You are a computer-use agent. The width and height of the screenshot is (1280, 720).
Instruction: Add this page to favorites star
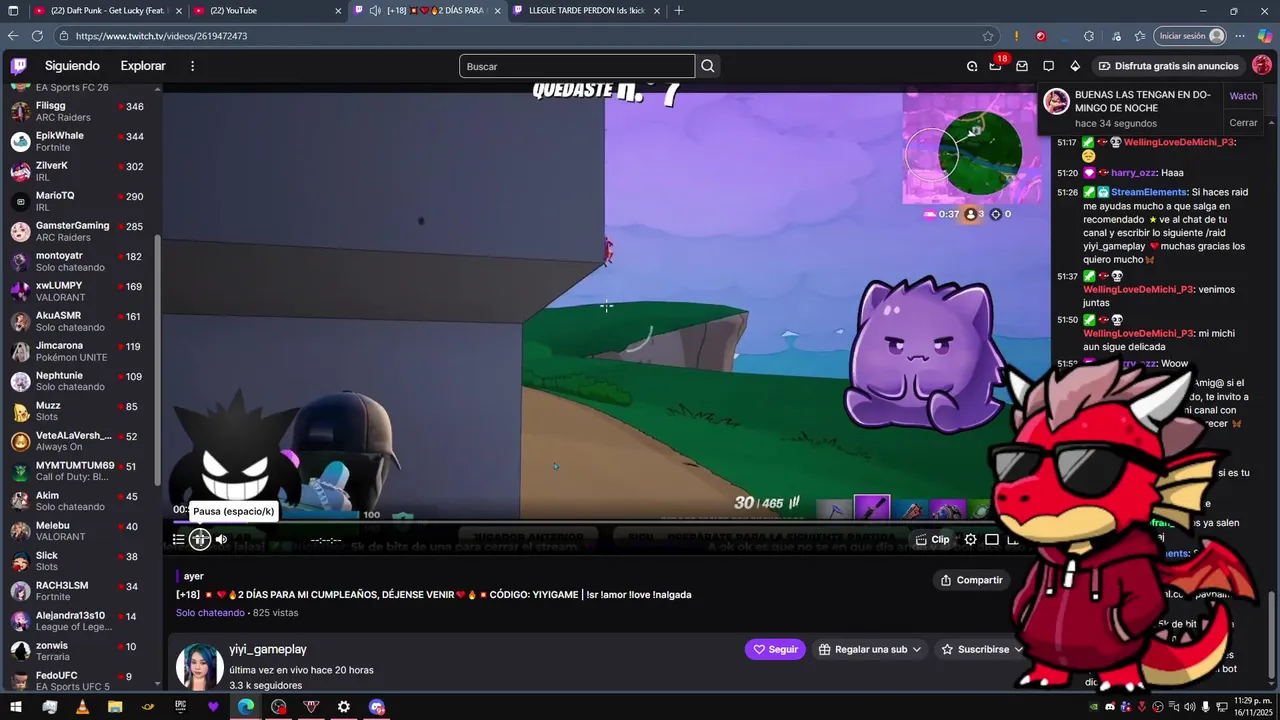(988, 36)
